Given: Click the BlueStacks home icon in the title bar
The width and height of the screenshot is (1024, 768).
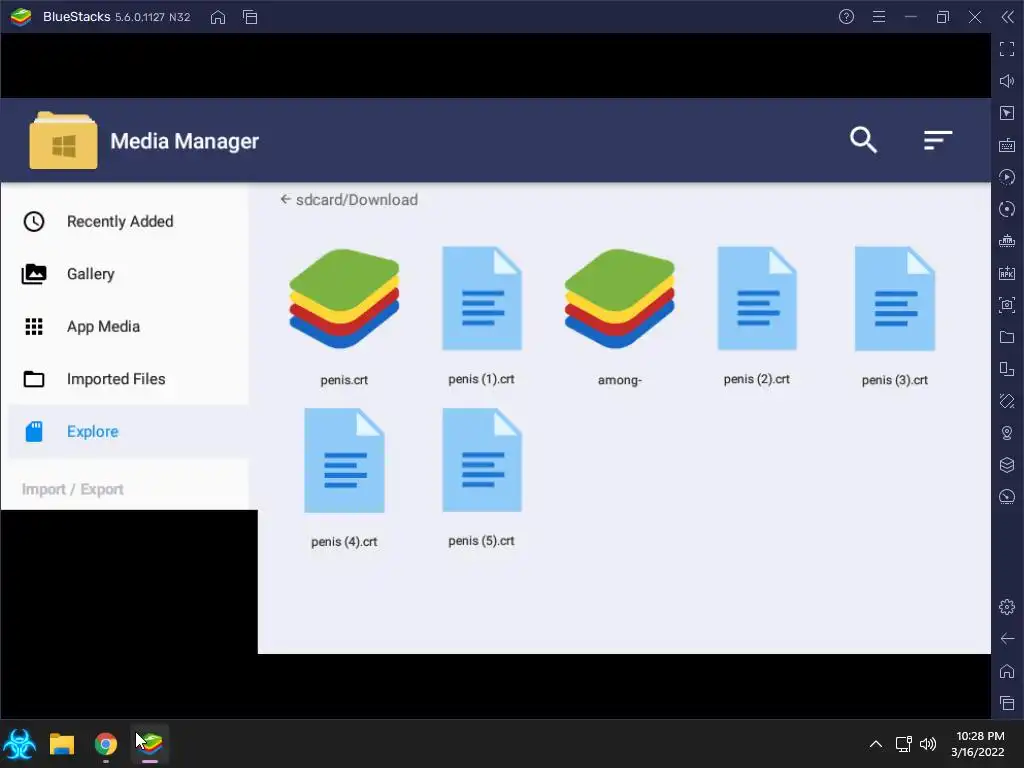Looking at the screenshot, I should coord(218,17).
